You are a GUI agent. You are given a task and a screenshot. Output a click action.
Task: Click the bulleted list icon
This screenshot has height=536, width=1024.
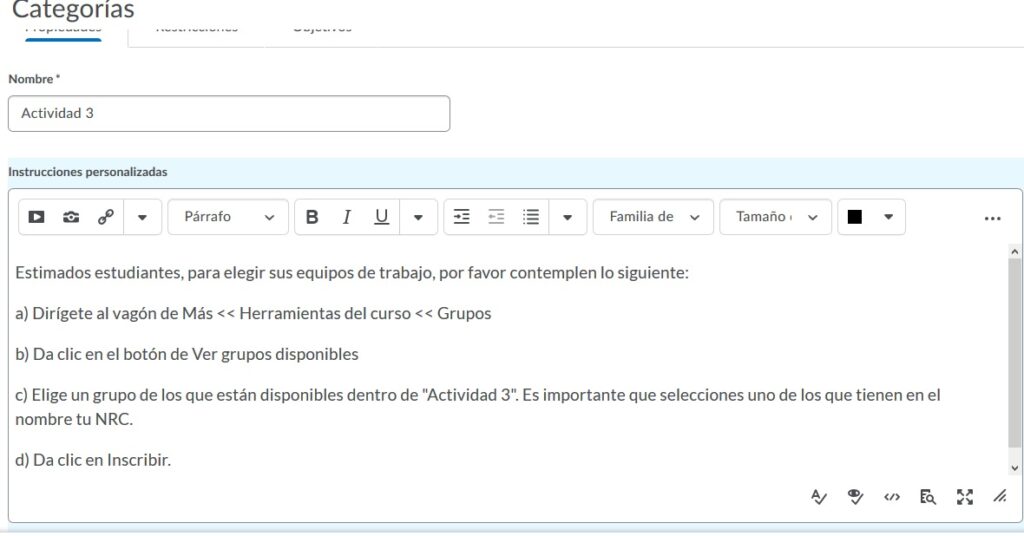coord(531,217)
